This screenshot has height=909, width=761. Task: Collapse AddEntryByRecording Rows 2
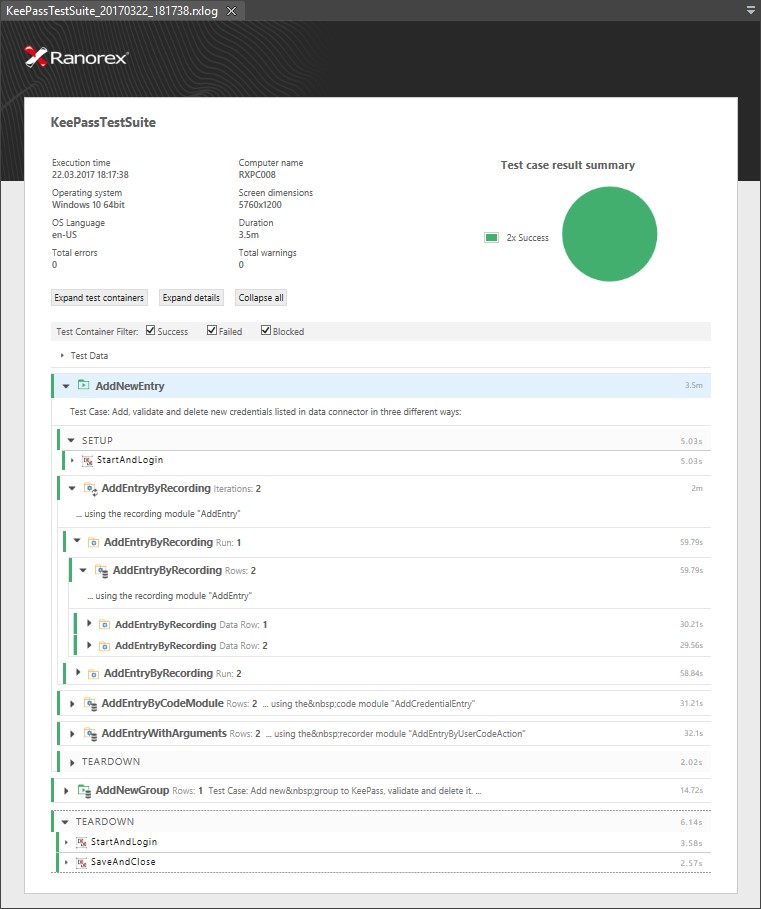pos(83,570)
